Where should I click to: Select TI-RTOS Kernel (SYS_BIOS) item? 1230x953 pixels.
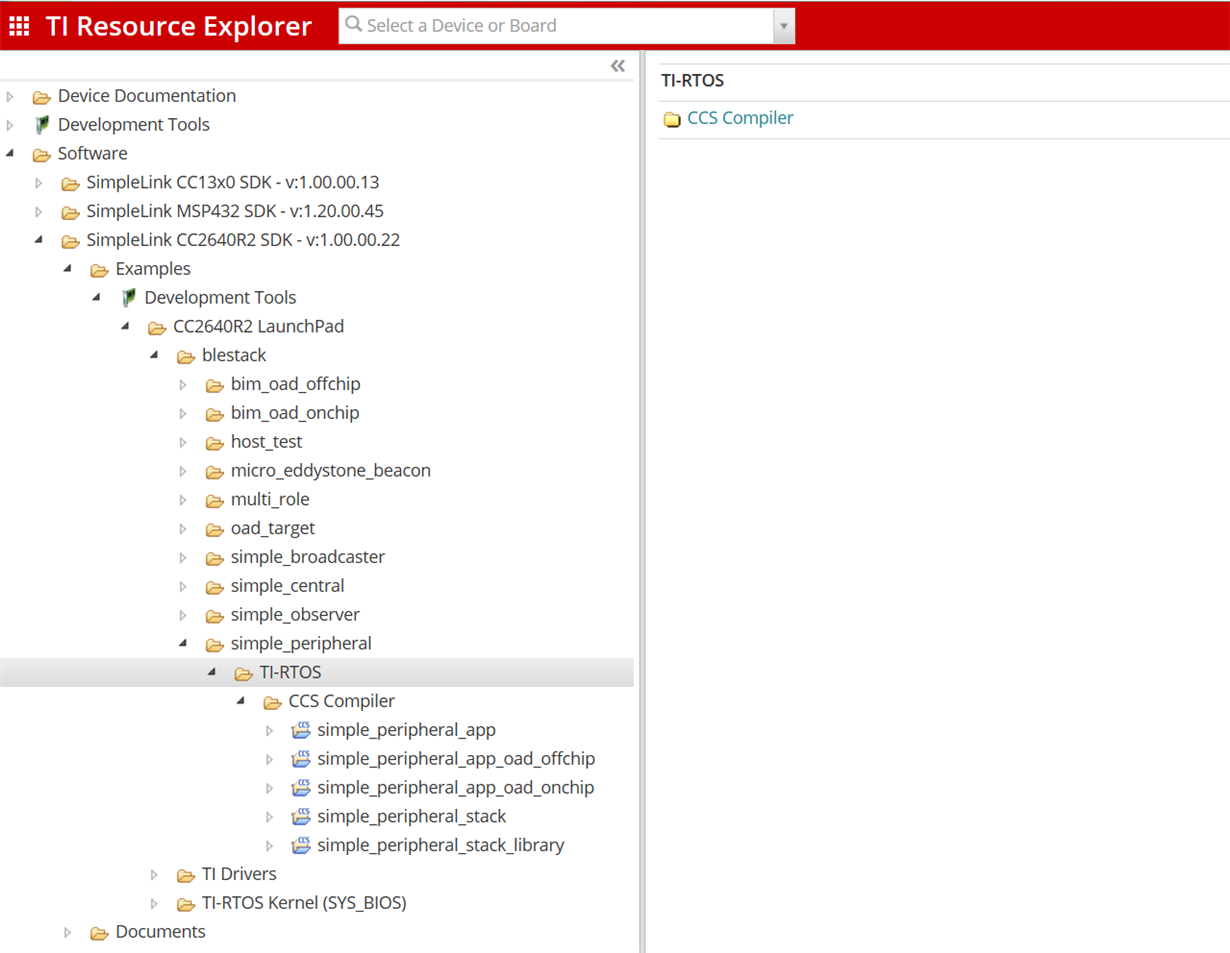point(304,903)
